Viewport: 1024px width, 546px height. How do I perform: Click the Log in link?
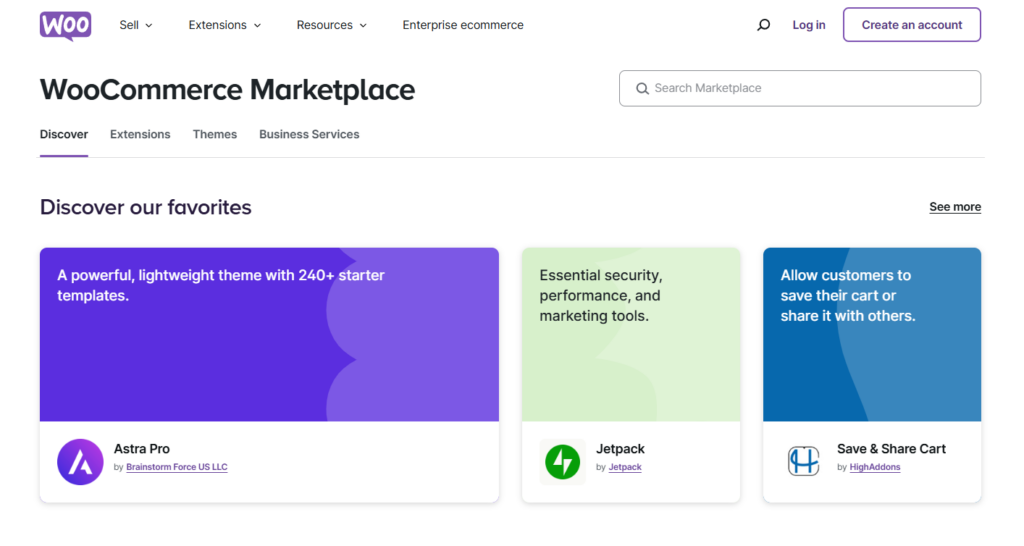click(808, 25)
